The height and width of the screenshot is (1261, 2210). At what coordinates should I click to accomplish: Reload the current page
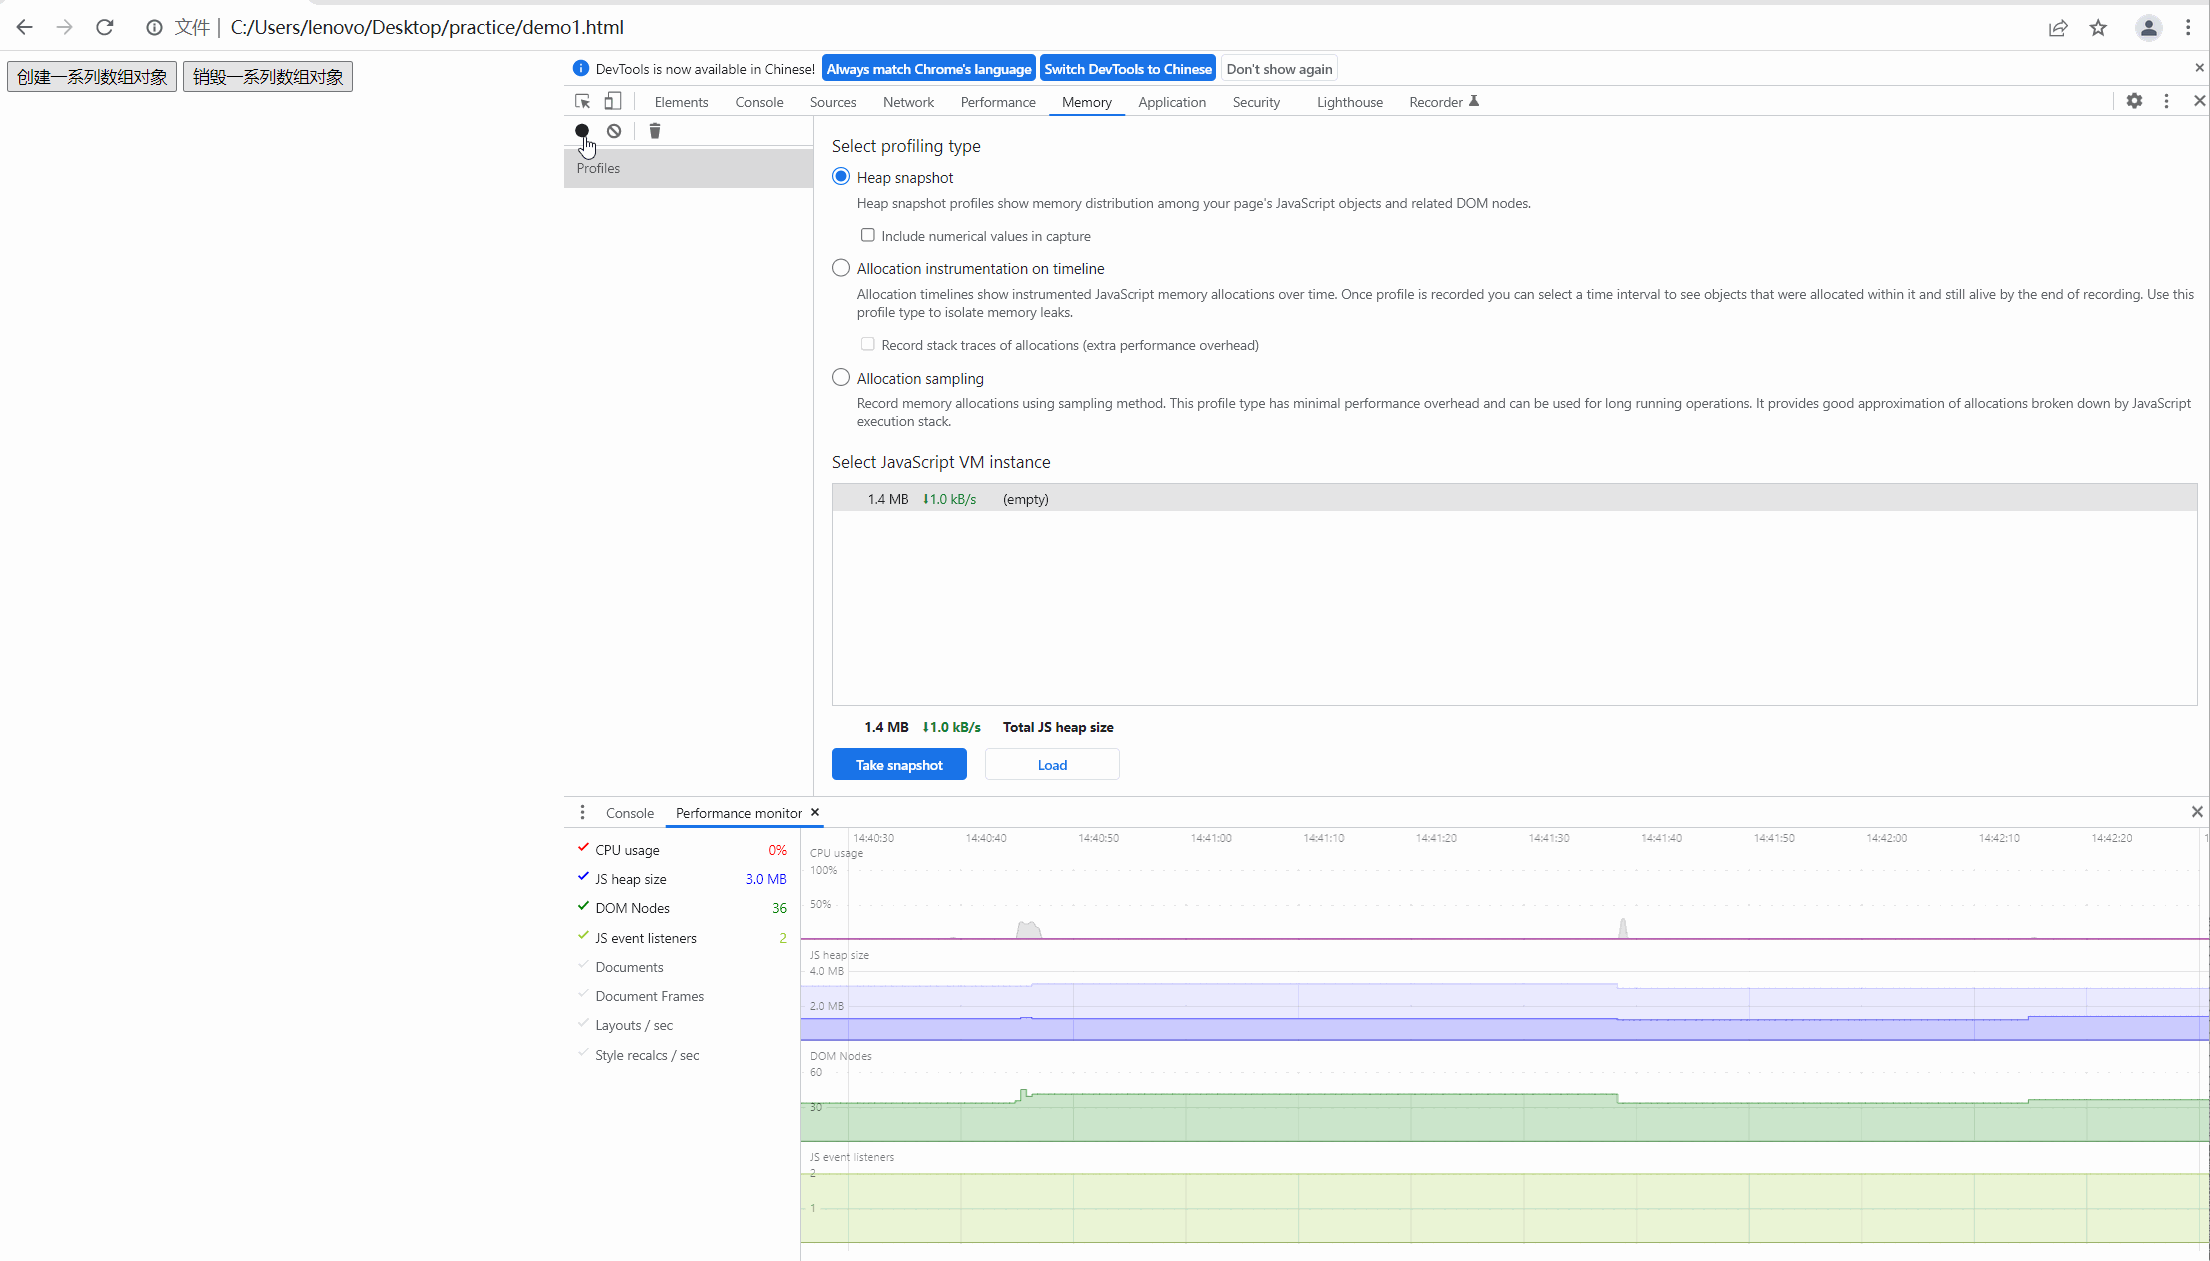tap(105, 27)
